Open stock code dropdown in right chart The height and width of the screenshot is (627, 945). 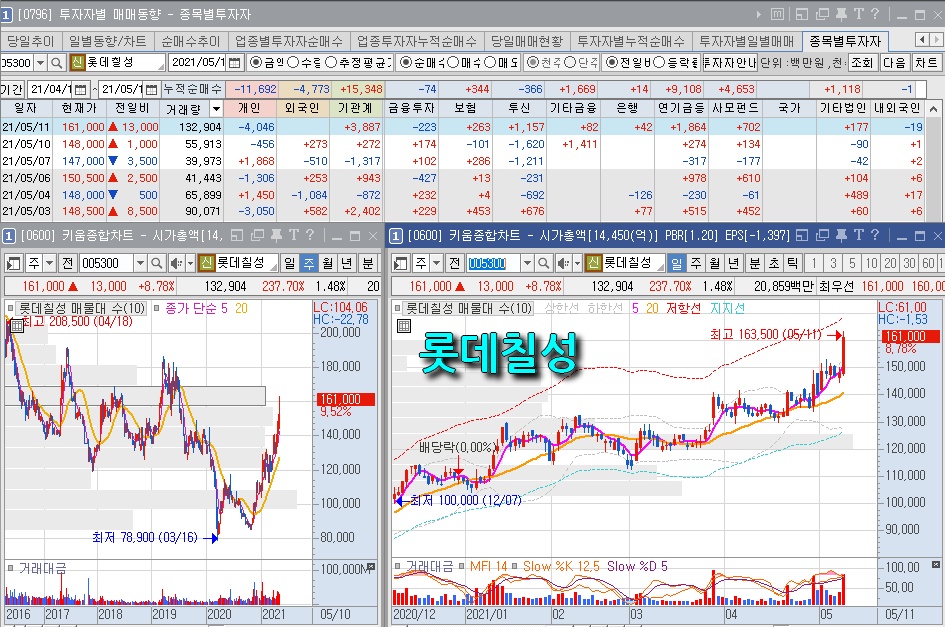[x=527, y=263]
